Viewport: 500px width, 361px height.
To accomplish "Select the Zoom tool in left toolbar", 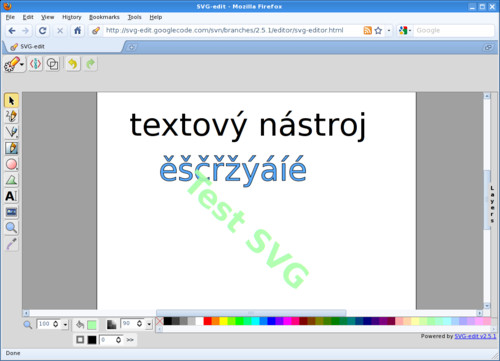I will 11,228.
